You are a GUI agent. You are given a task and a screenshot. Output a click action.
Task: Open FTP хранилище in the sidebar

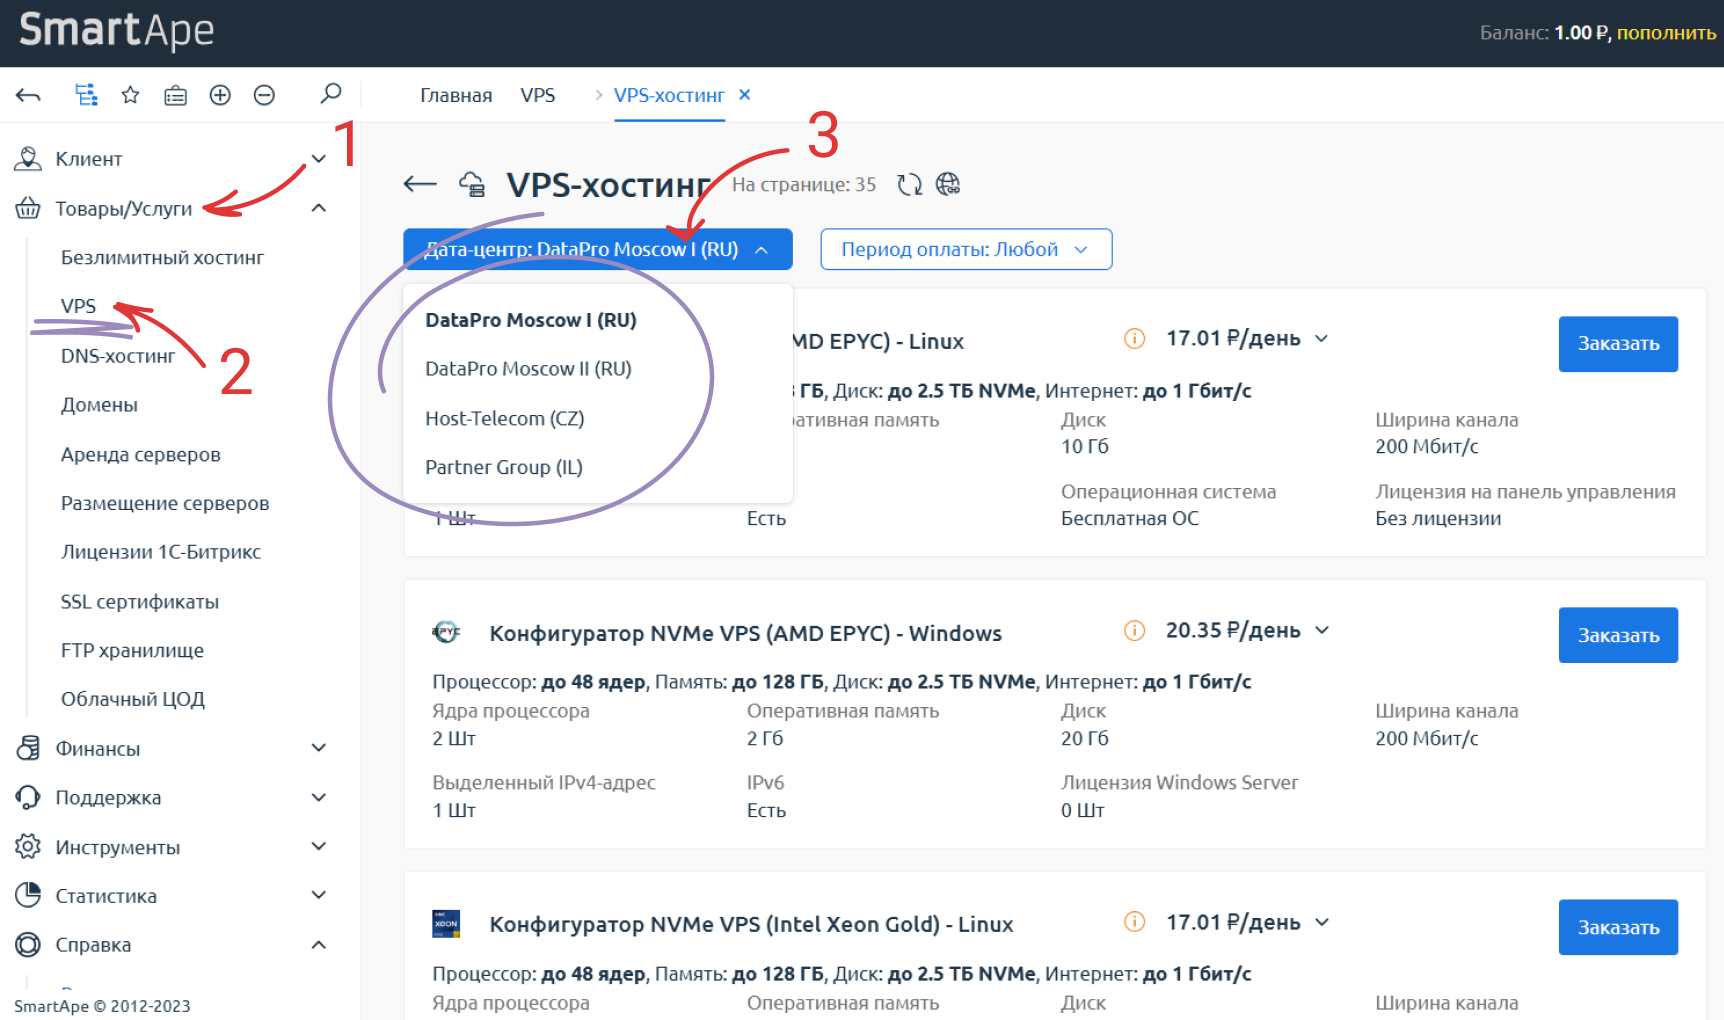132,650
